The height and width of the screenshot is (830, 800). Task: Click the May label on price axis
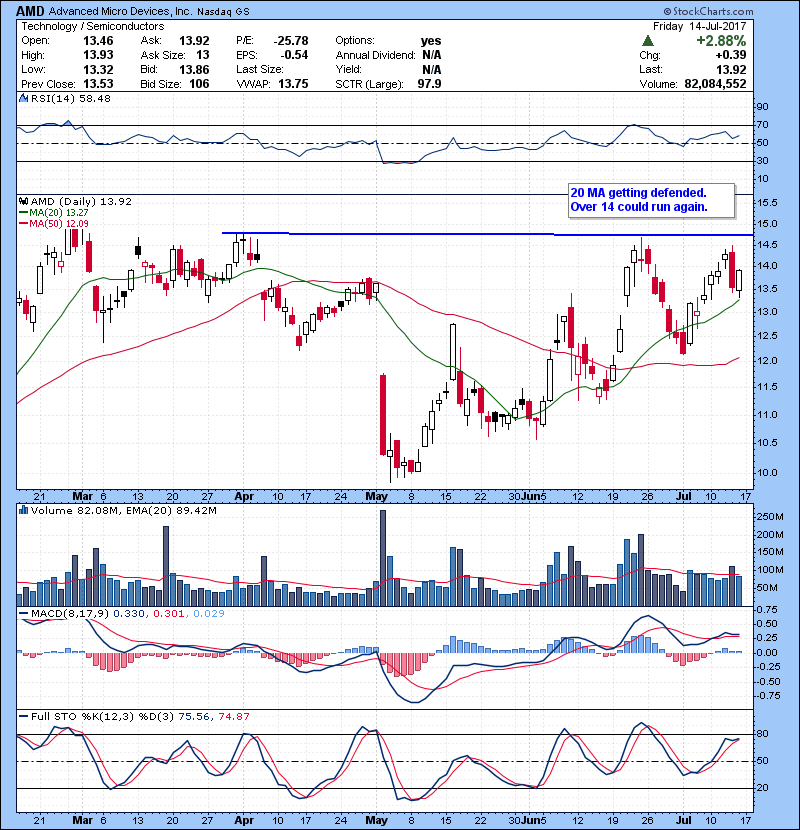(376, 497)
